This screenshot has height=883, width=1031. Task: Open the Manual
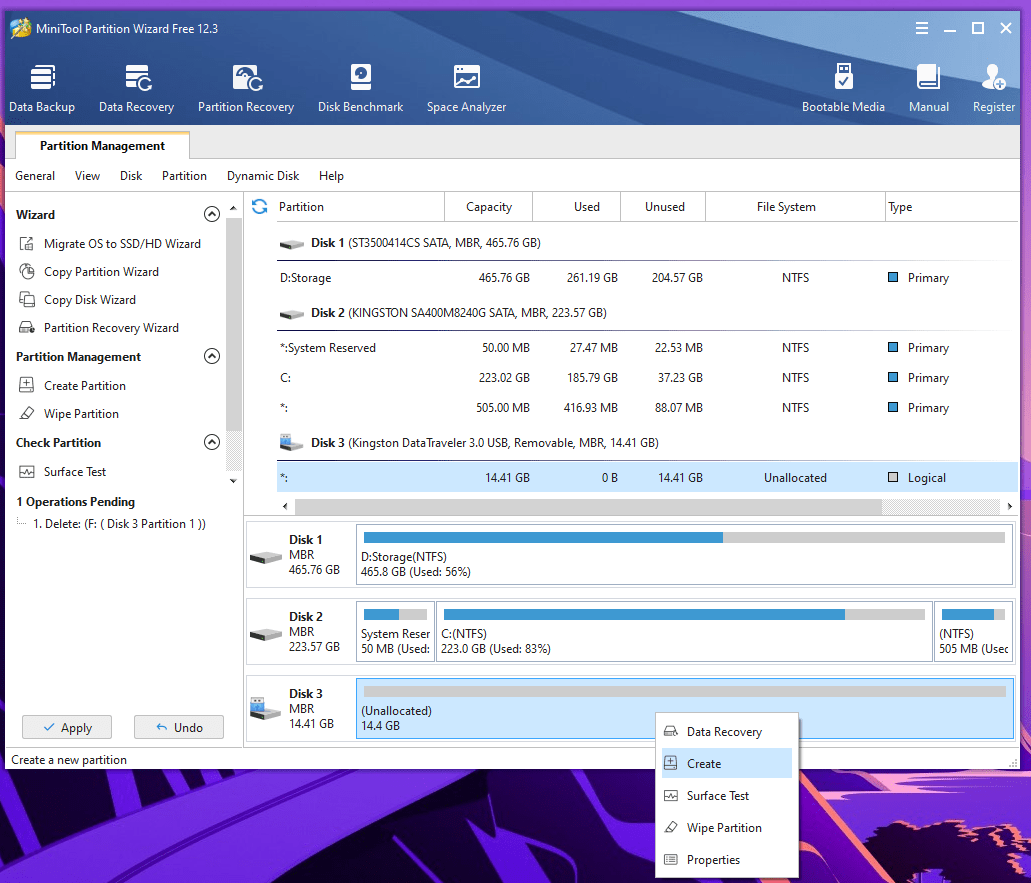(928, 88)
